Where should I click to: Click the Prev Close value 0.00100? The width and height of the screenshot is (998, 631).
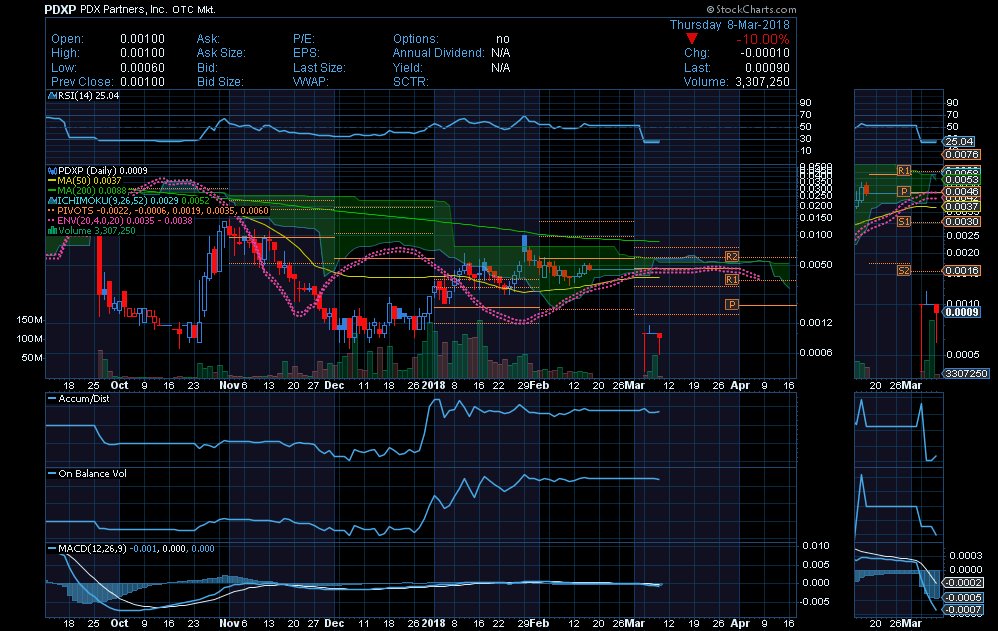[143, 82]
